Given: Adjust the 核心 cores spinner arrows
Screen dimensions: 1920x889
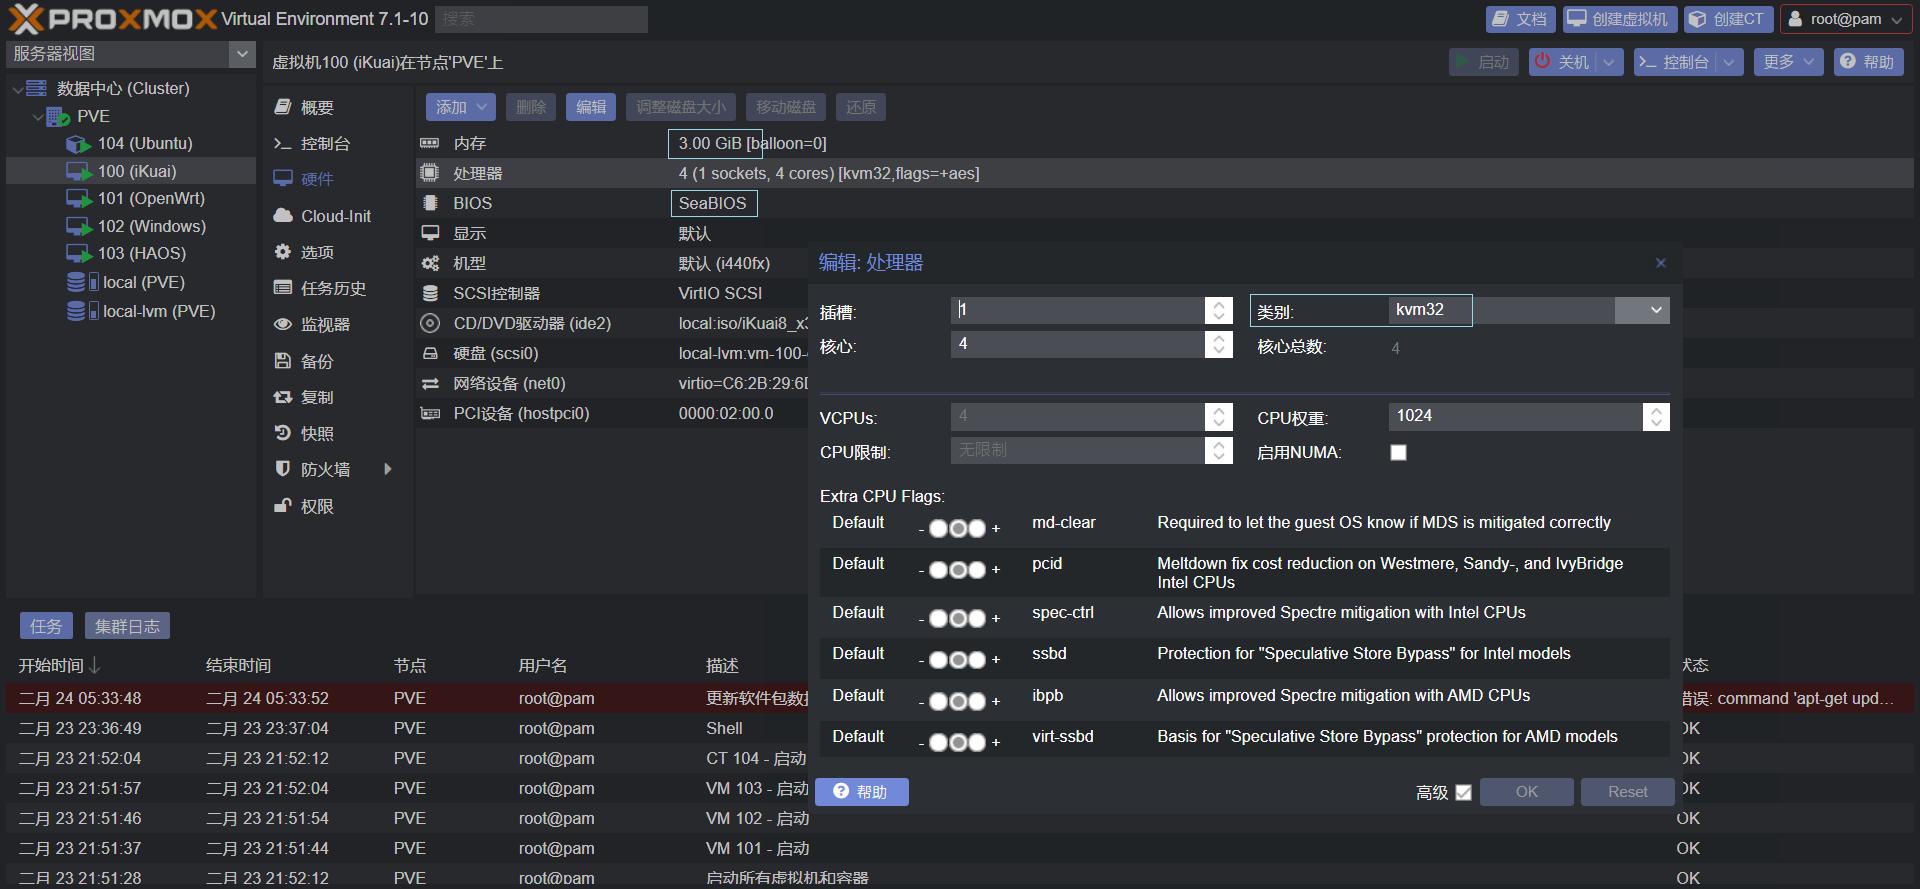Looking at the screenshot, I should tap(1218, 344).
